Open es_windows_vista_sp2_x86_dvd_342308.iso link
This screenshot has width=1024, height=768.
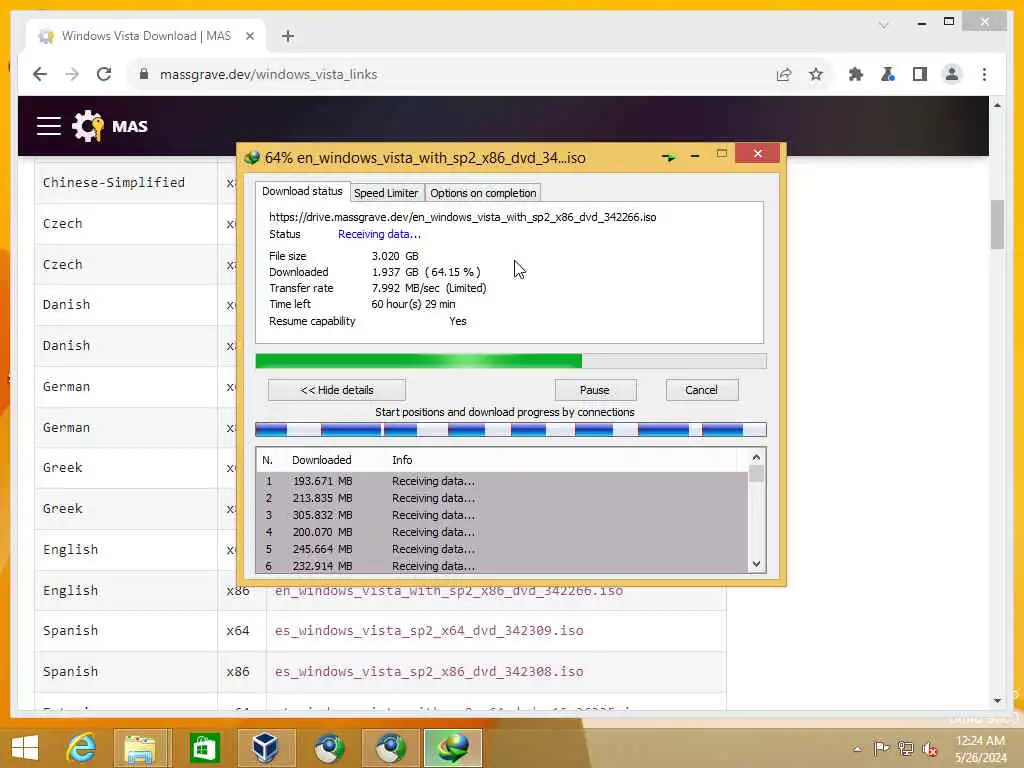point(429,671)
